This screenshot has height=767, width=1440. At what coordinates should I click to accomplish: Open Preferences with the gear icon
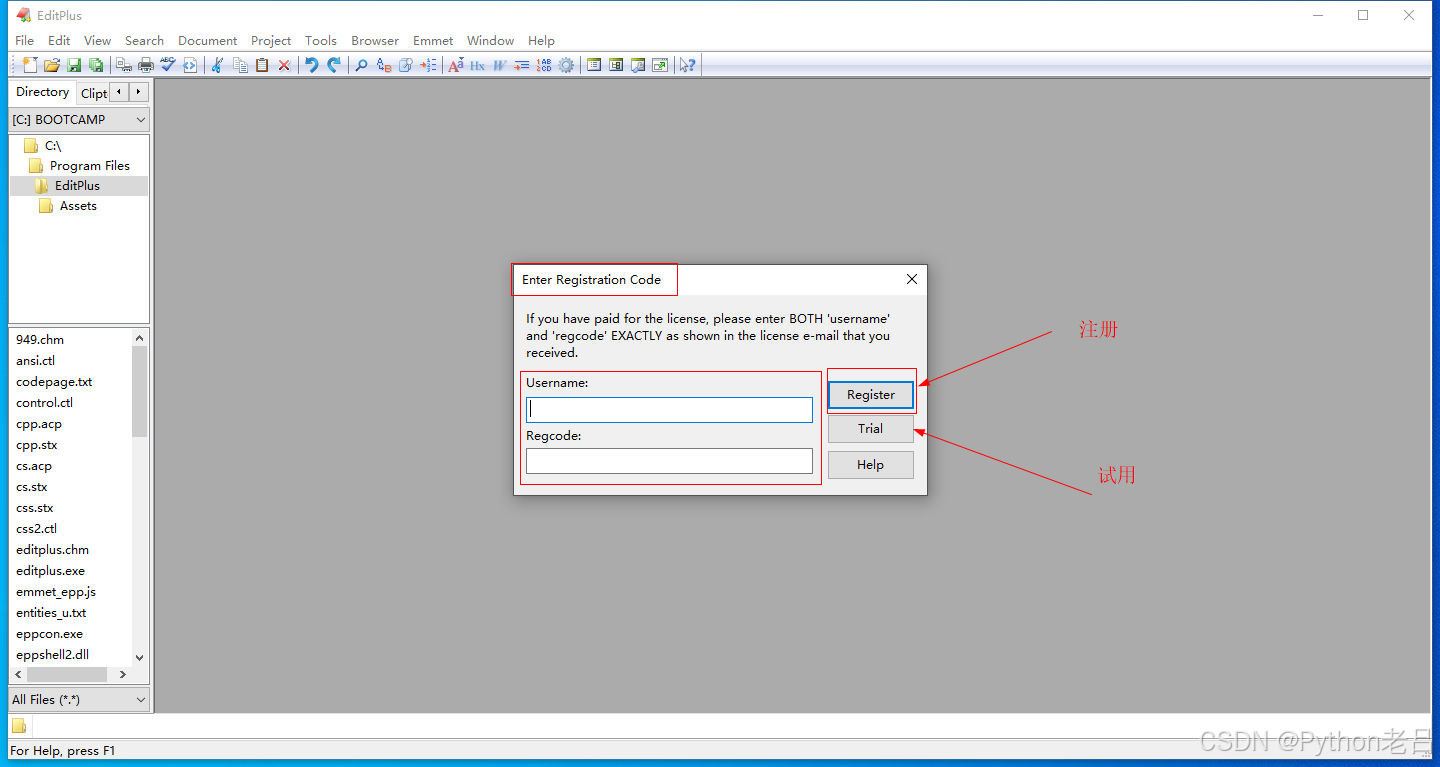pos(566,65)
